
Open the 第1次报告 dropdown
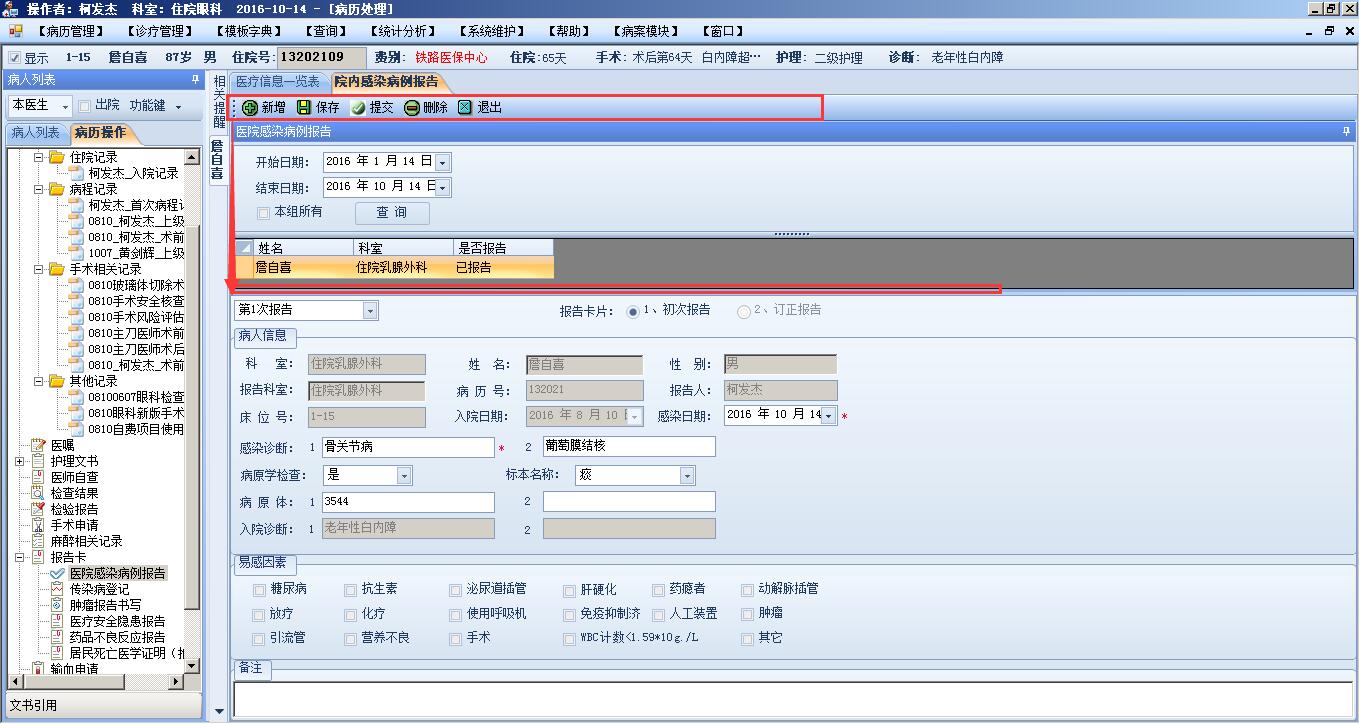point(370,310)
